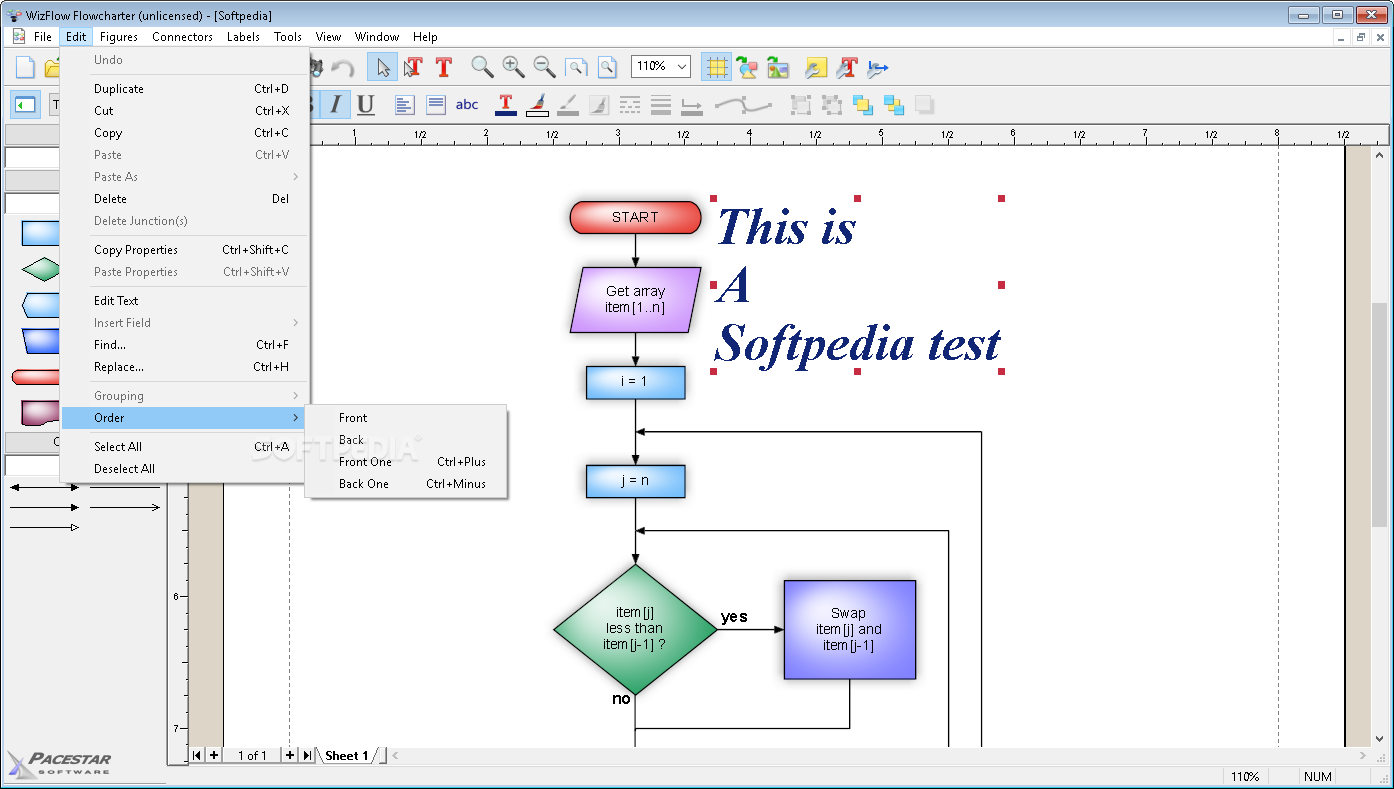Viewport: 1394px width, 789px height.
Task: Go to last sheet navigation button
Action: click(x=306, y=755)
